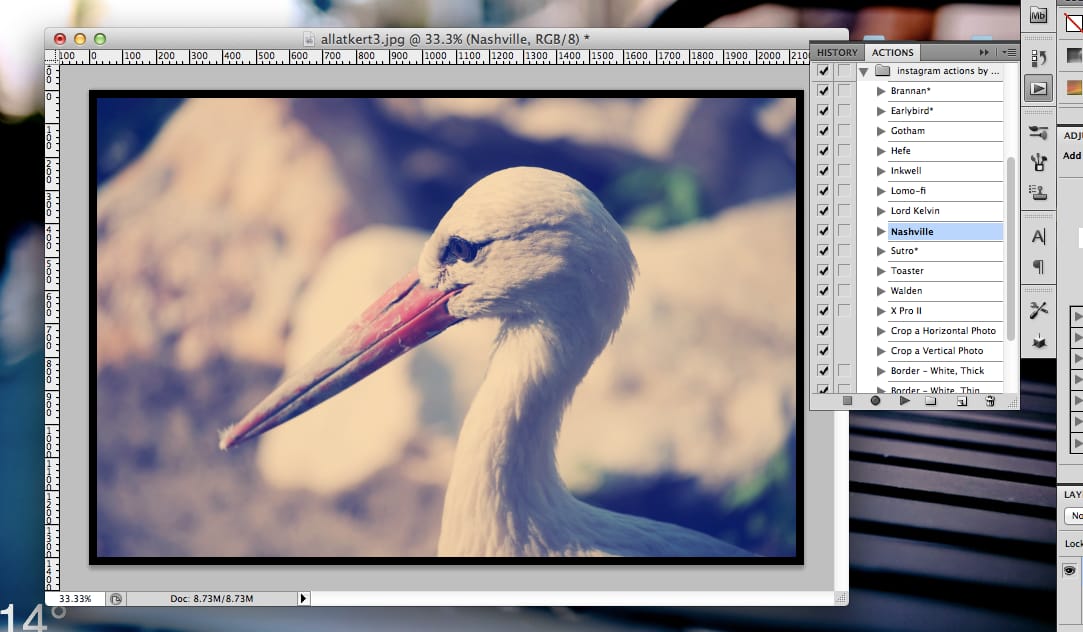This screenshot has height=632, width=1083.
Task: Expand the Nashville action steps
Action: pyautogui.click(x=881, y=231)
